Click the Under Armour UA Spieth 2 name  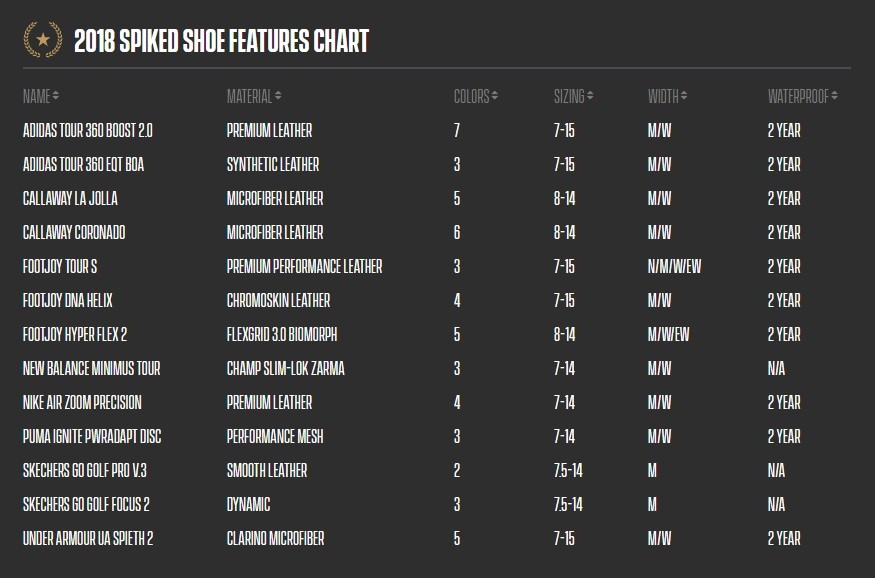coord(88,538)
